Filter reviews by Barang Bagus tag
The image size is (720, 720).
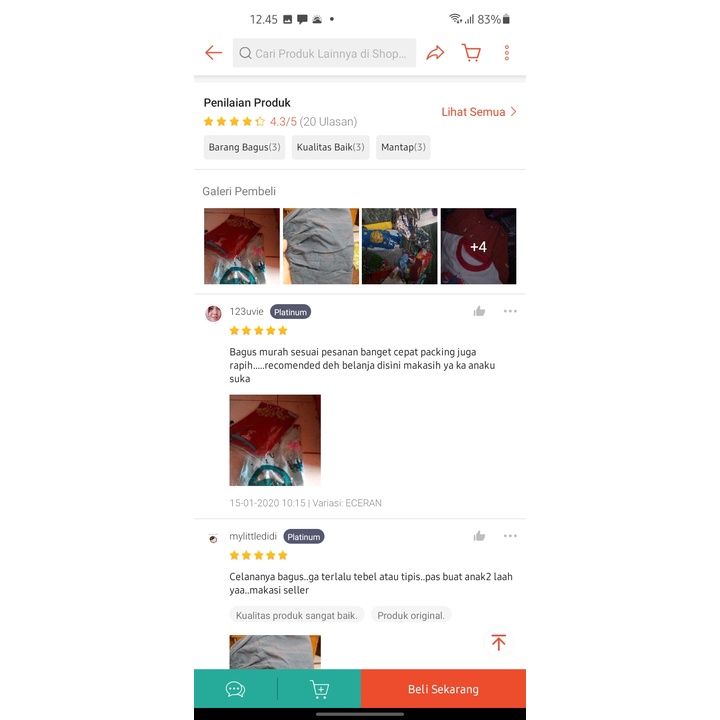click(x=244, y=147)
